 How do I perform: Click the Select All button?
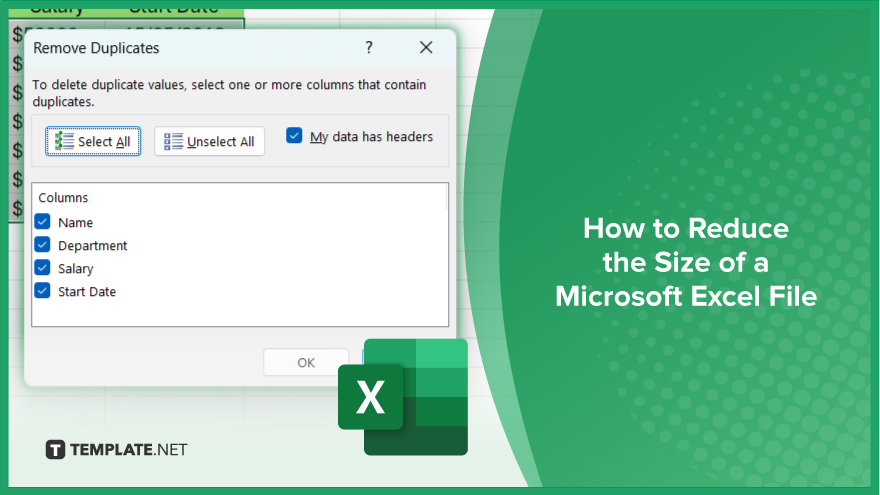[93, 141]
